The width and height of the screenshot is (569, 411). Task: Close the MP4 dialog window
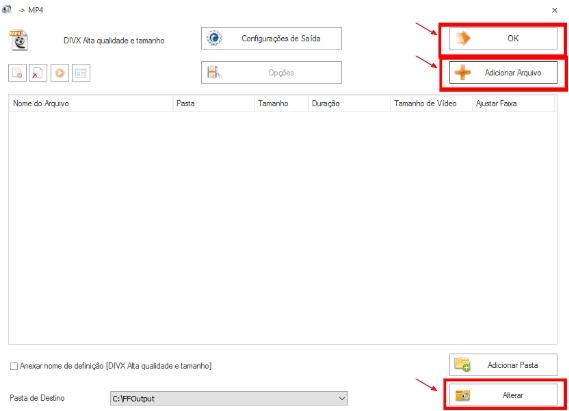(554, 10)
